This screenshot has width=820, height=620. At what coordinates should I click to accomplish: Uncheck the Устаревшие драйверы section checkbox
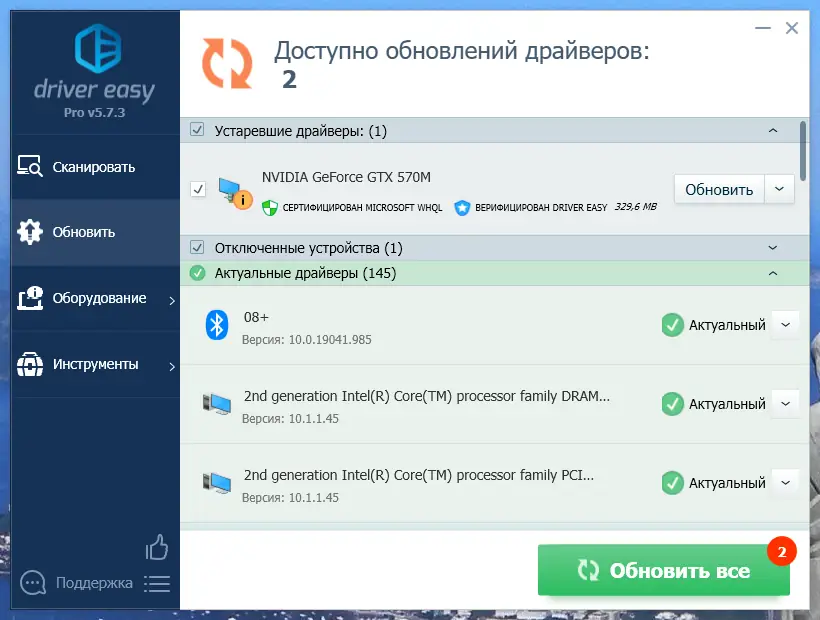click(x=197, y=130)
